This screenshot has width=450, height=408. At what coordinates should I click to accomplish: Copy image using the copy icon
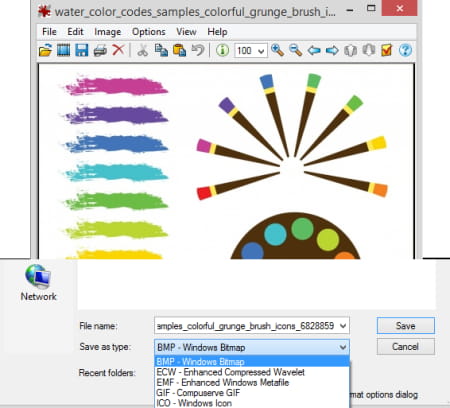point(161,51)
